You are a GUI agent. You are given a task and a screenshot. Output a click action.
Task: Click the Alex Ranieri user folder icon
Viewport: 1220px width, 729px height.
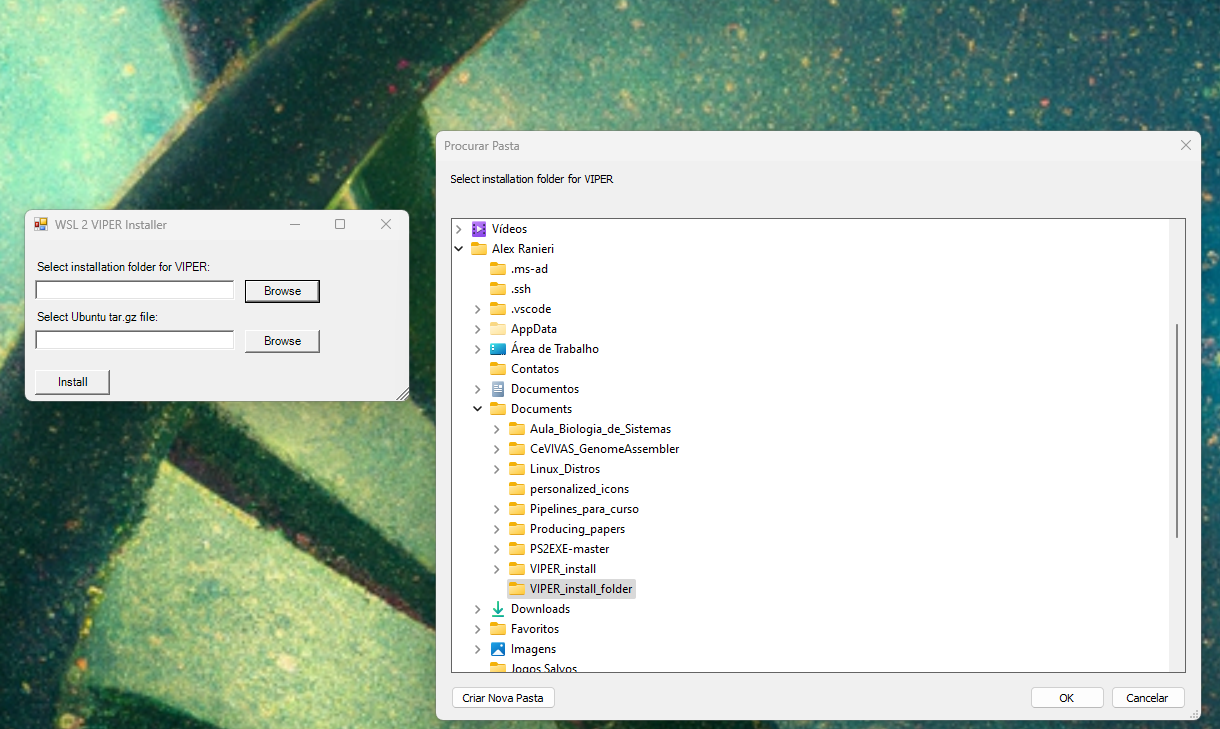click(478, 249)
